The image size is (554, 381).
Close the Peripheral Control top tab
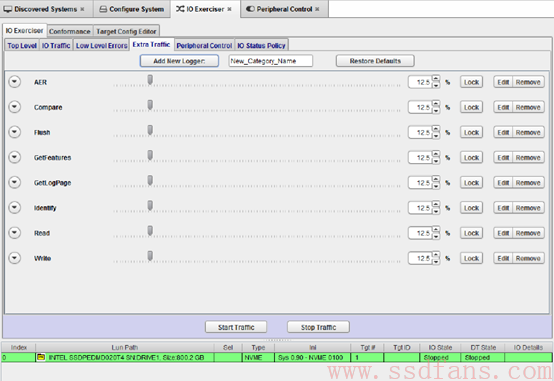(317, 9)
